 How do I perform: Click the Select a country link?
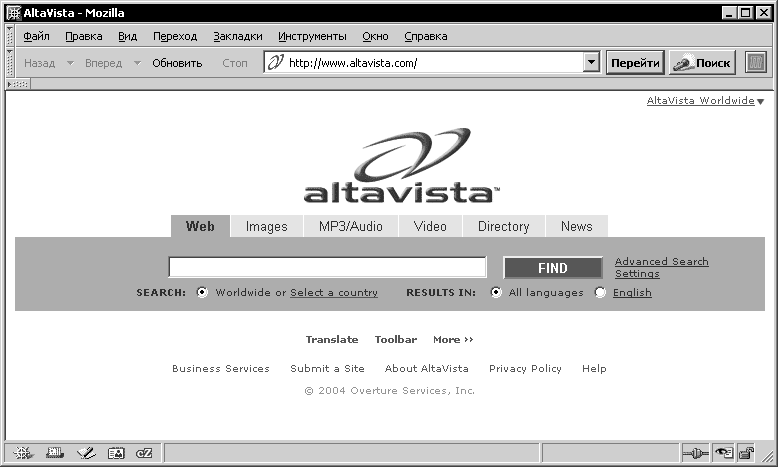(x=334, y=292)
